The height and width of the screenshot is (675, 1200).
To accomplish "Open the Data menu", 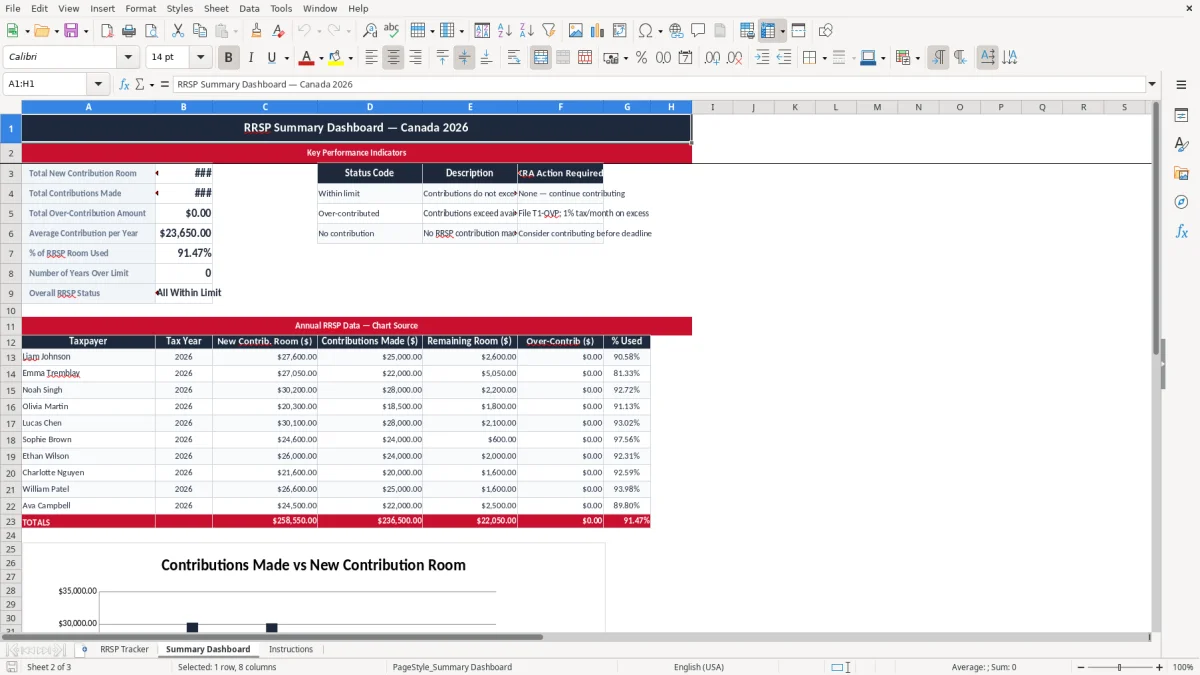I will [249, 8].
